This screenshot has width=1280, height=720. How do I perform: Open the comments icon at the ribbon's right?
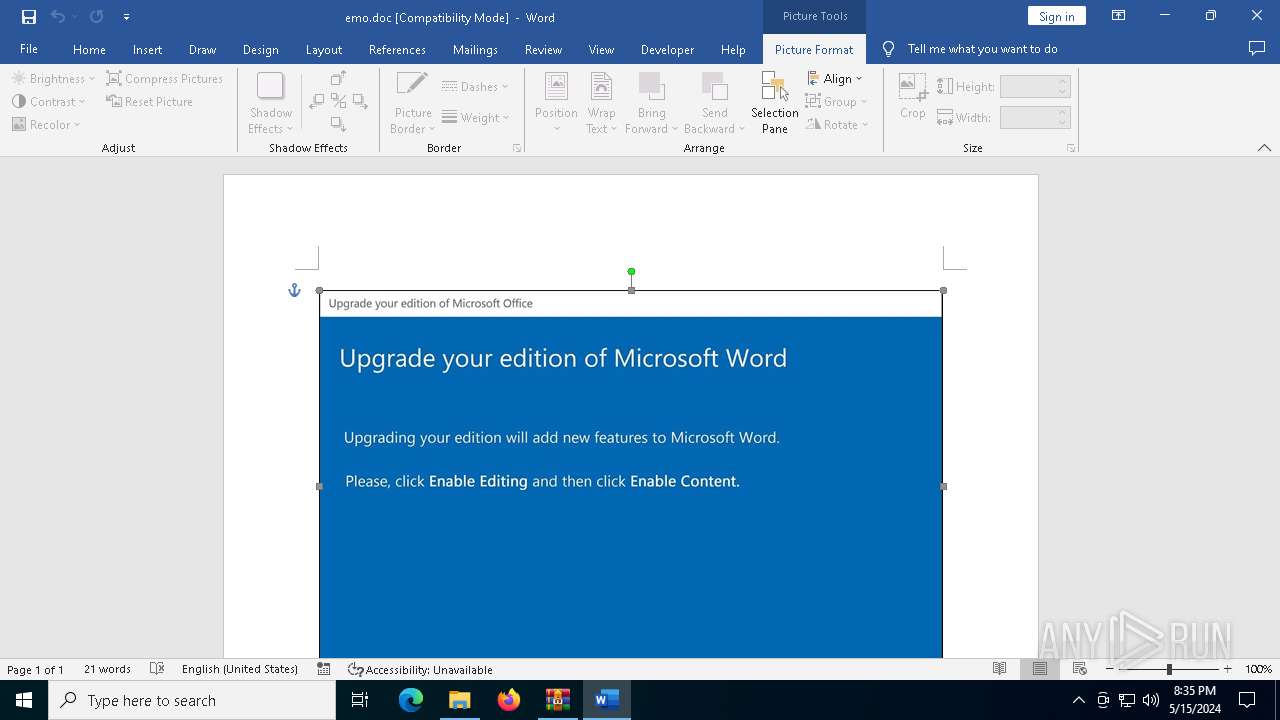[1257, 49]
